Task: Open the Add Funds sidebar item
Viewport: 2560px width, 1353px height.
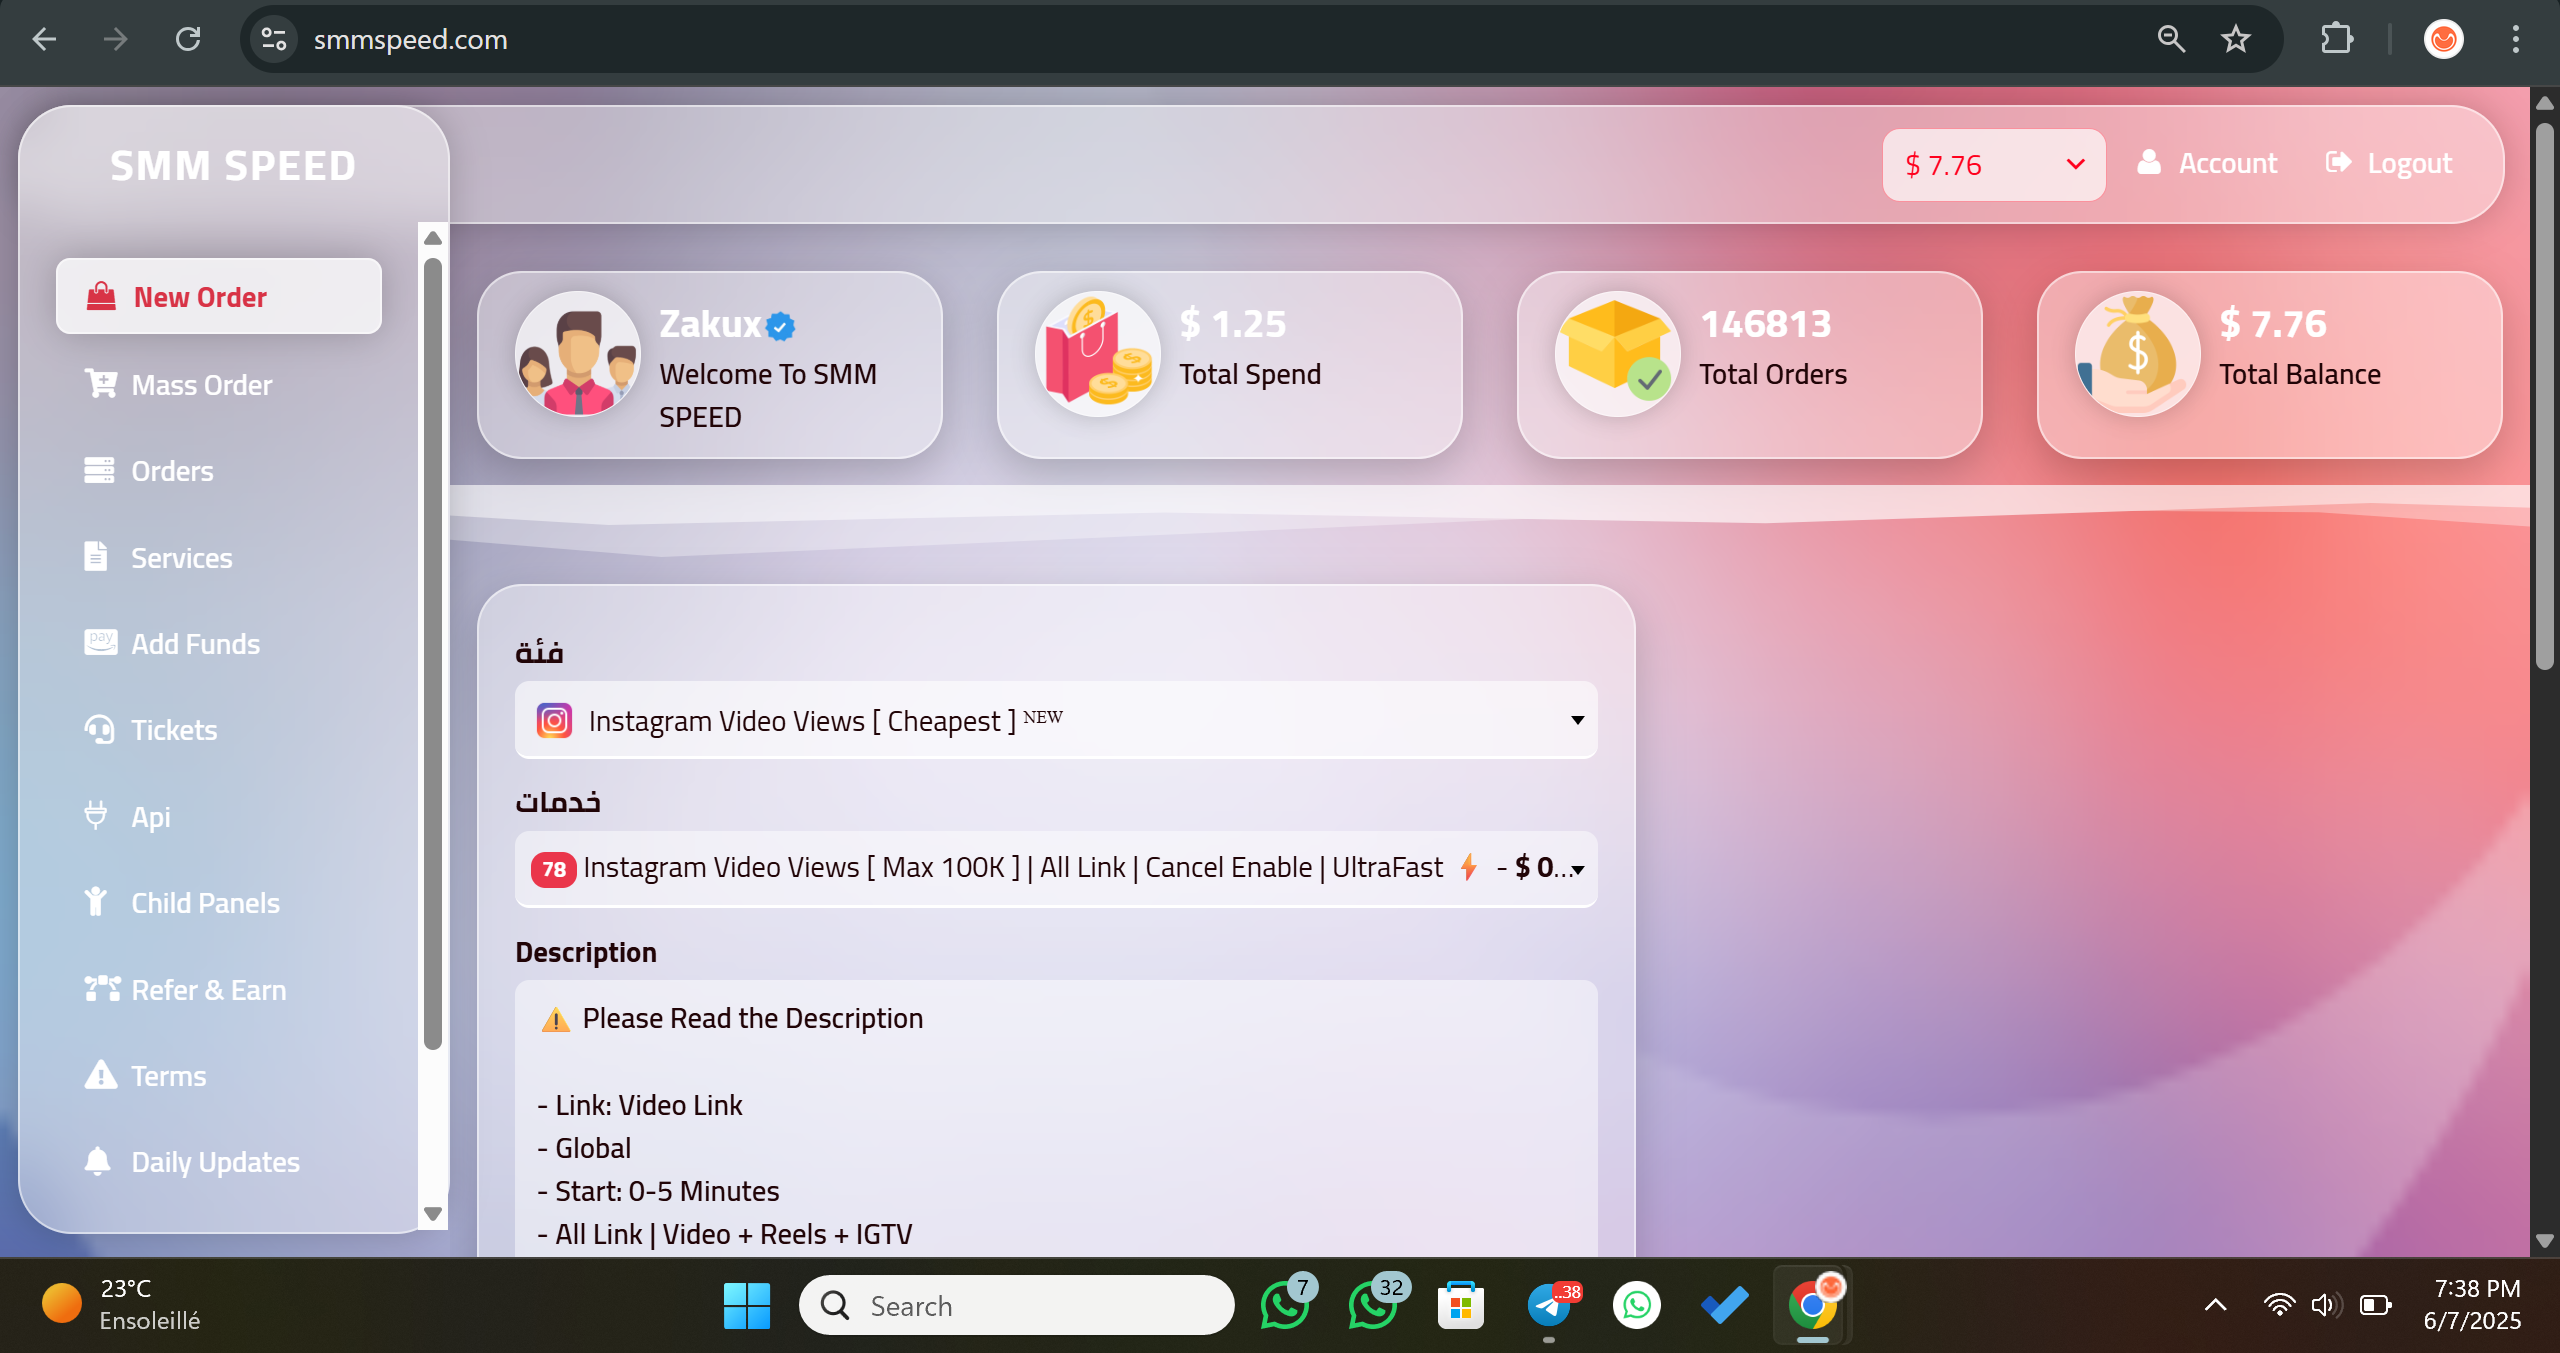Action: [x=195, y=644]
